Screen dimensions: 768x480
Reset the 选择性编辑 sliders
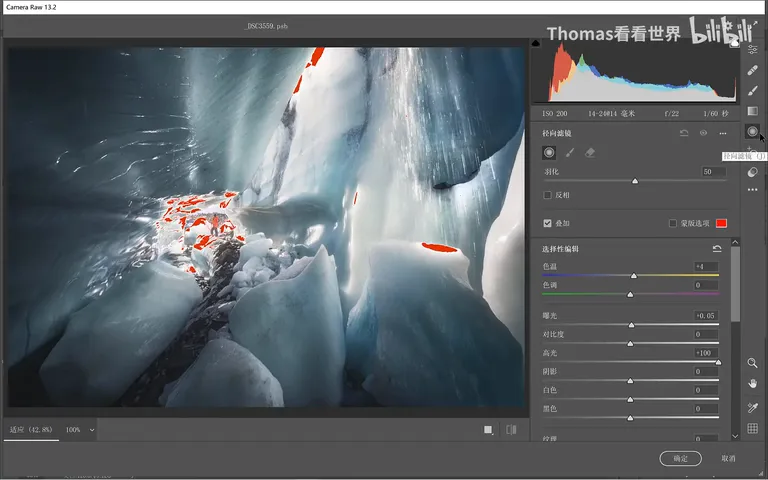click(x=717, y=249)
